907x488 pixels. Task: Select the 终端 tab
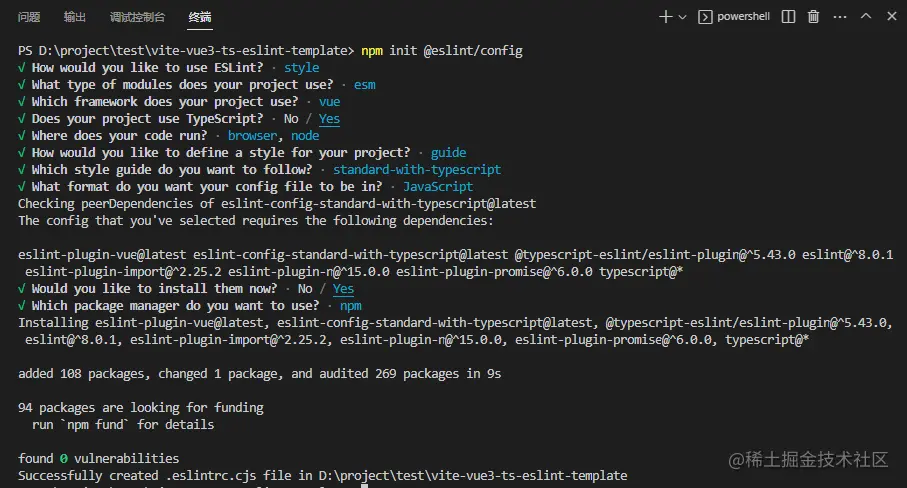click(x=200, y=17)
